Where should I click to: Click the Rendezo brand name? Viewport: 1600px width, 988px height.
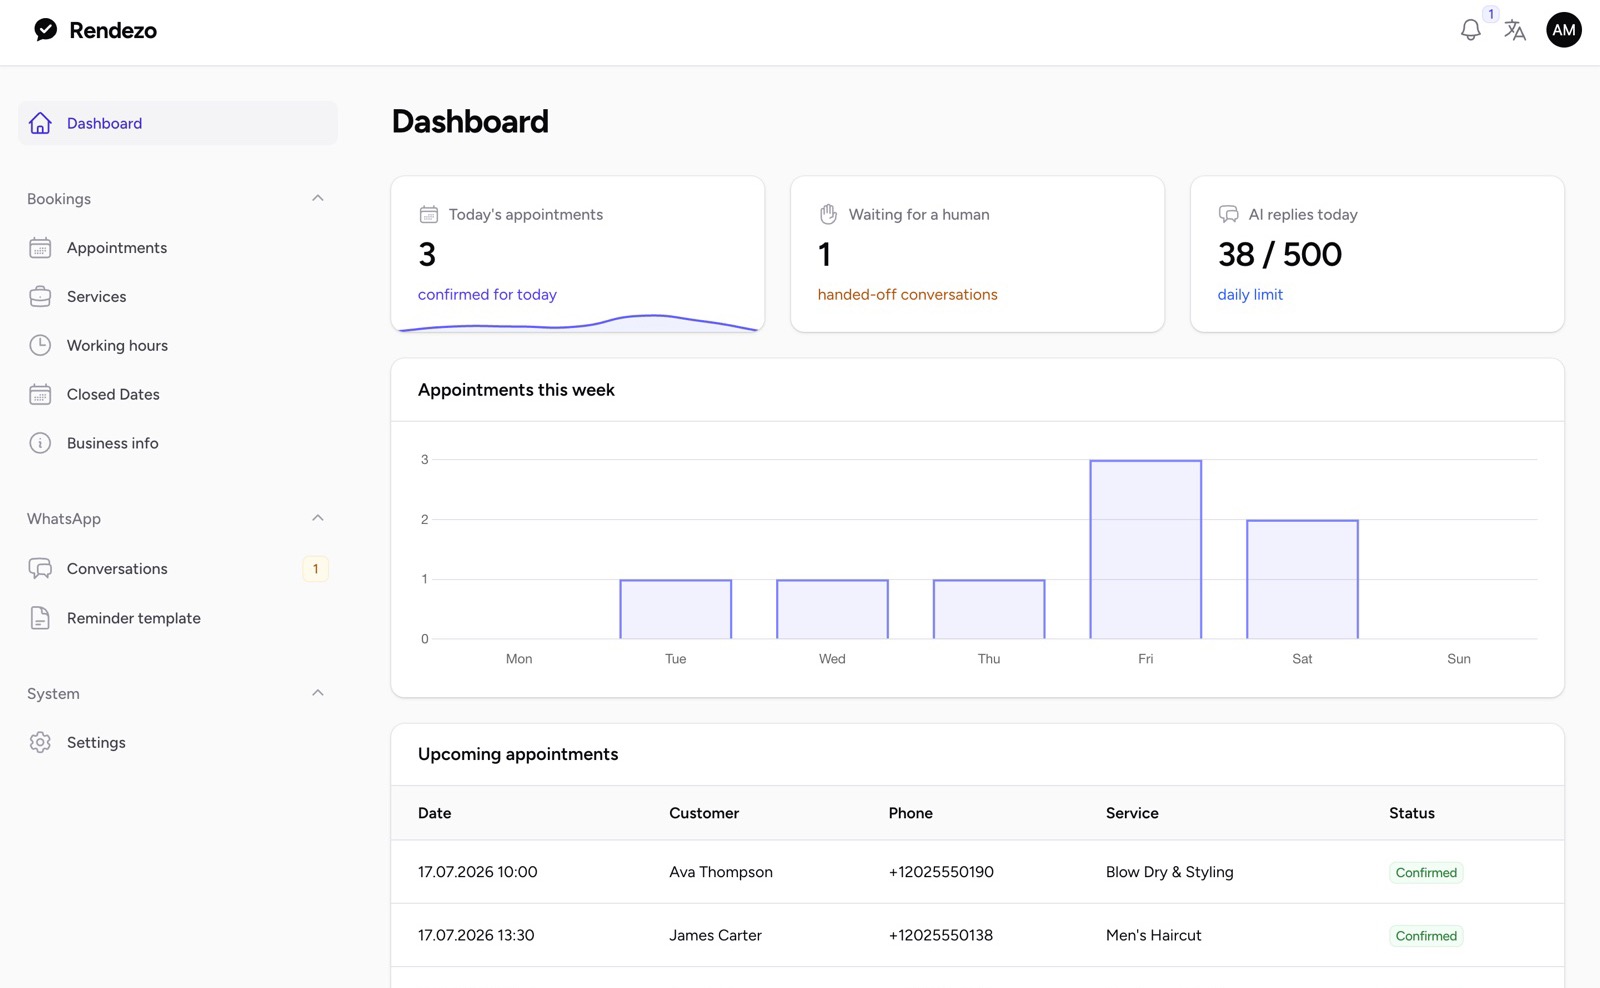coord(113,30)
